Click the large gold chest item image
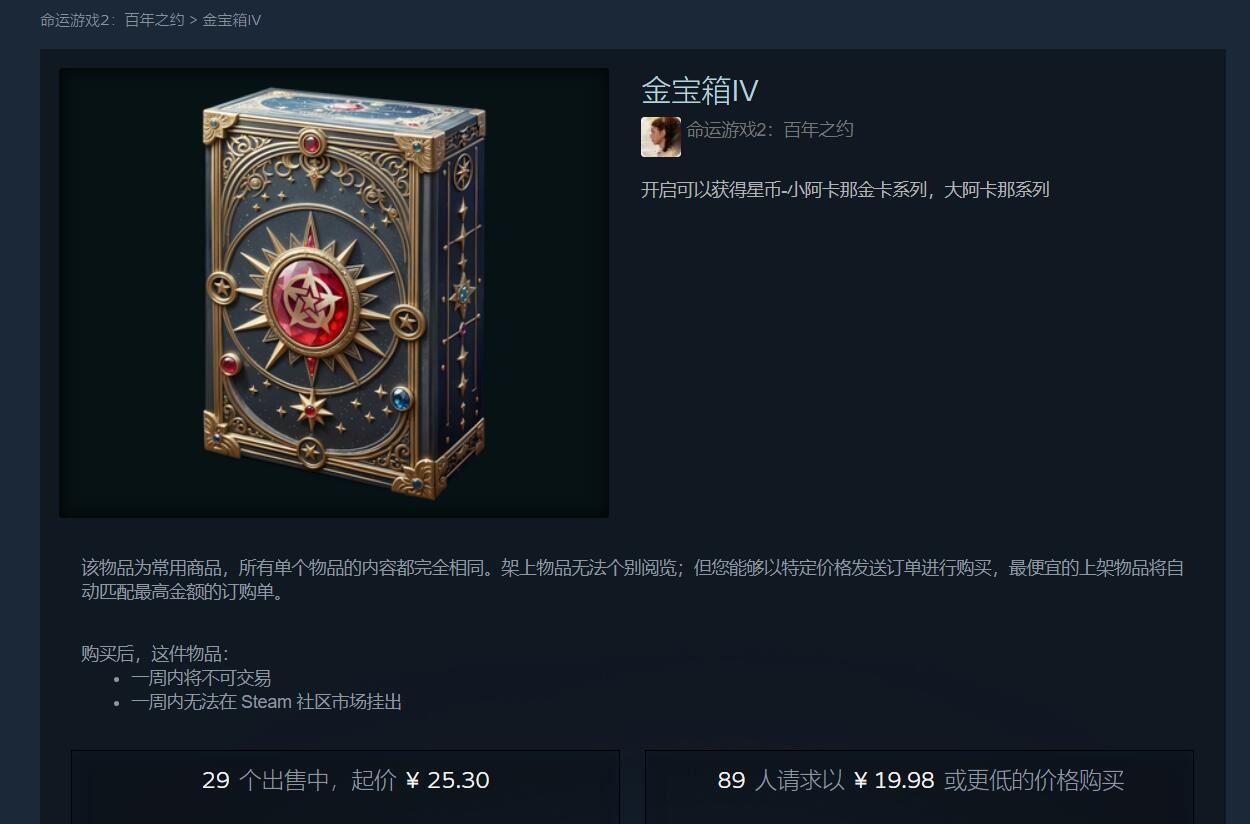 point(334,293)
